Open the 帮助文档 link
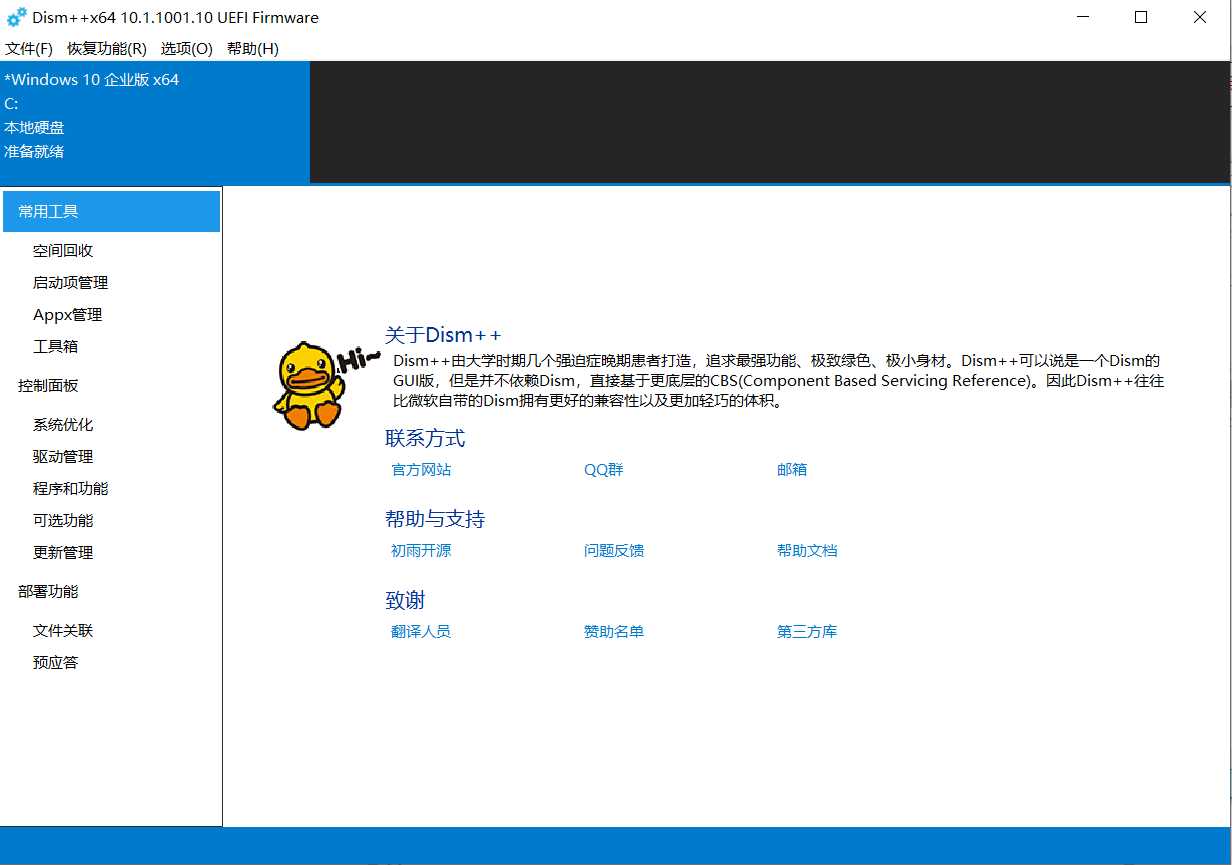 click(807, 551)
